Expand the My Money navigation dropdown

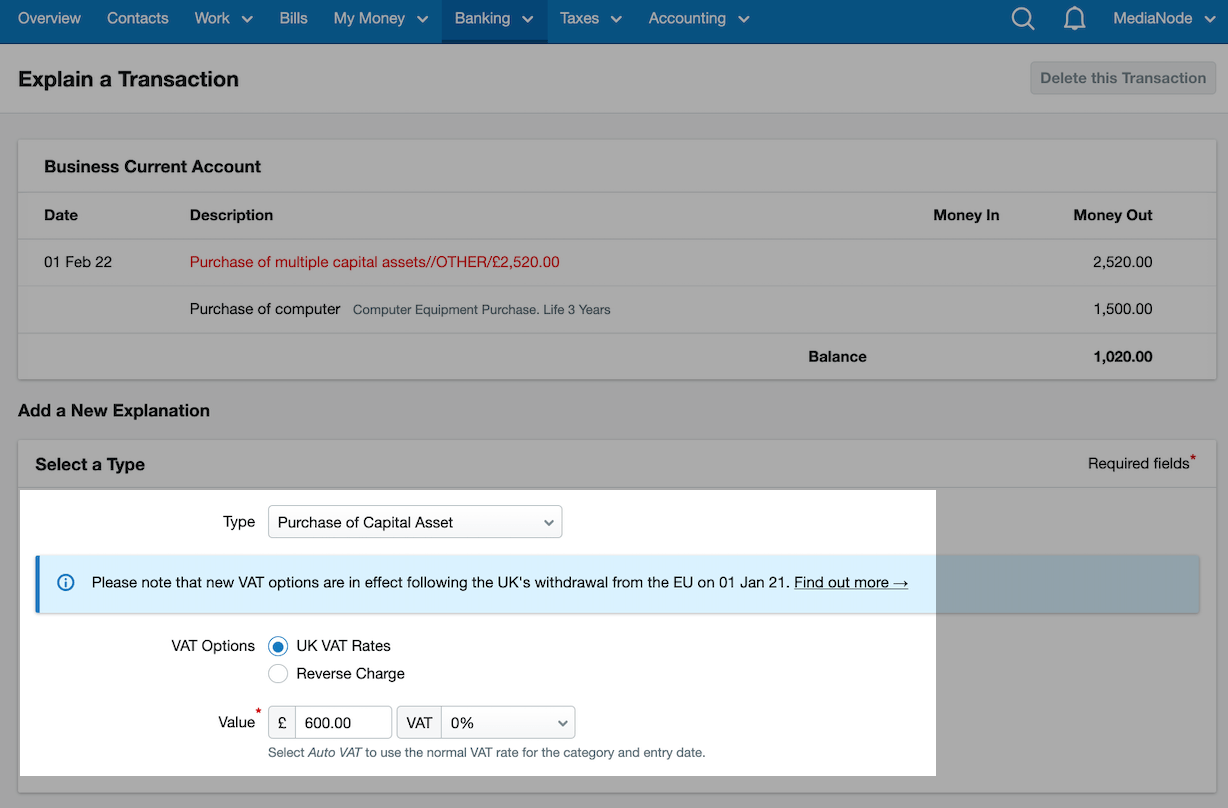(x=379, y=18)
